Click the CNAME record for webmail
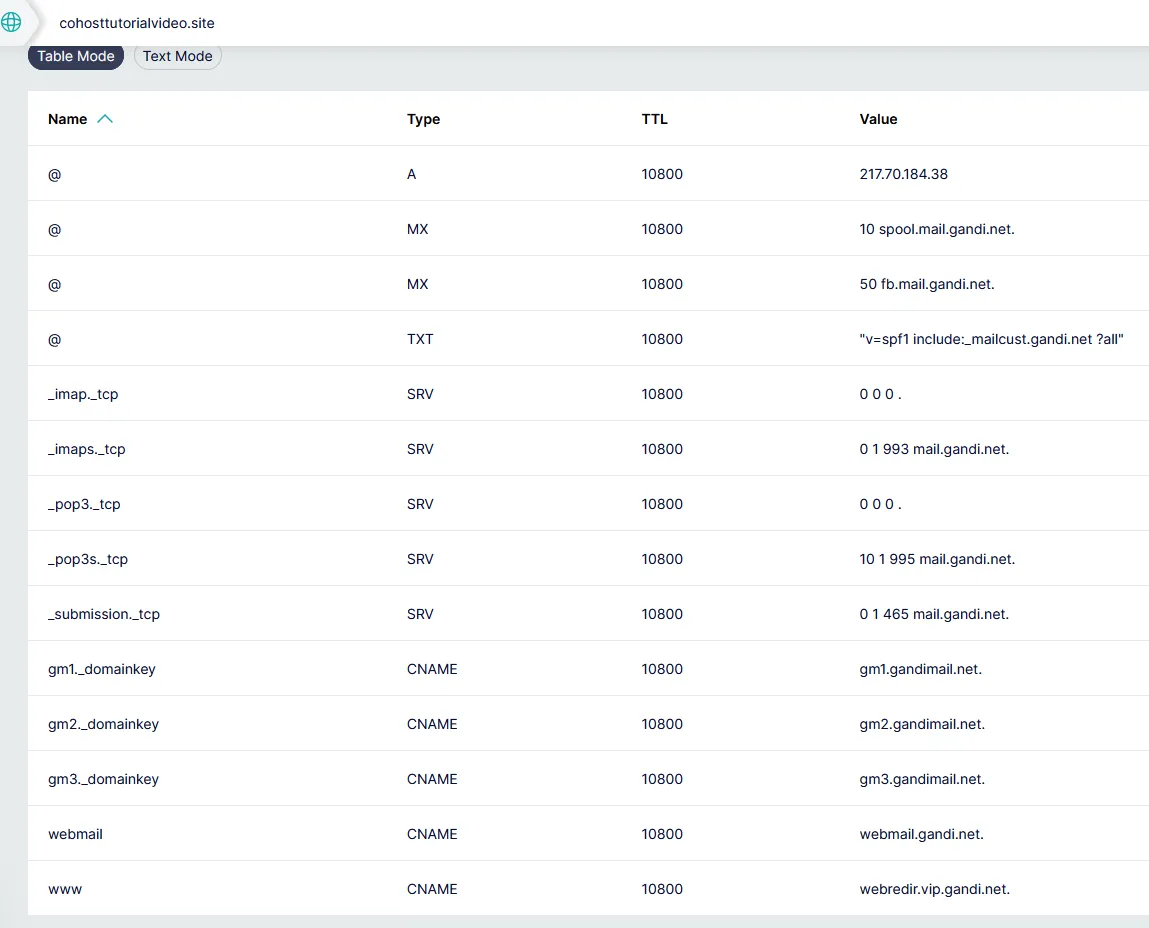The width and height of the screenshot is (1149, 928). 432,833
